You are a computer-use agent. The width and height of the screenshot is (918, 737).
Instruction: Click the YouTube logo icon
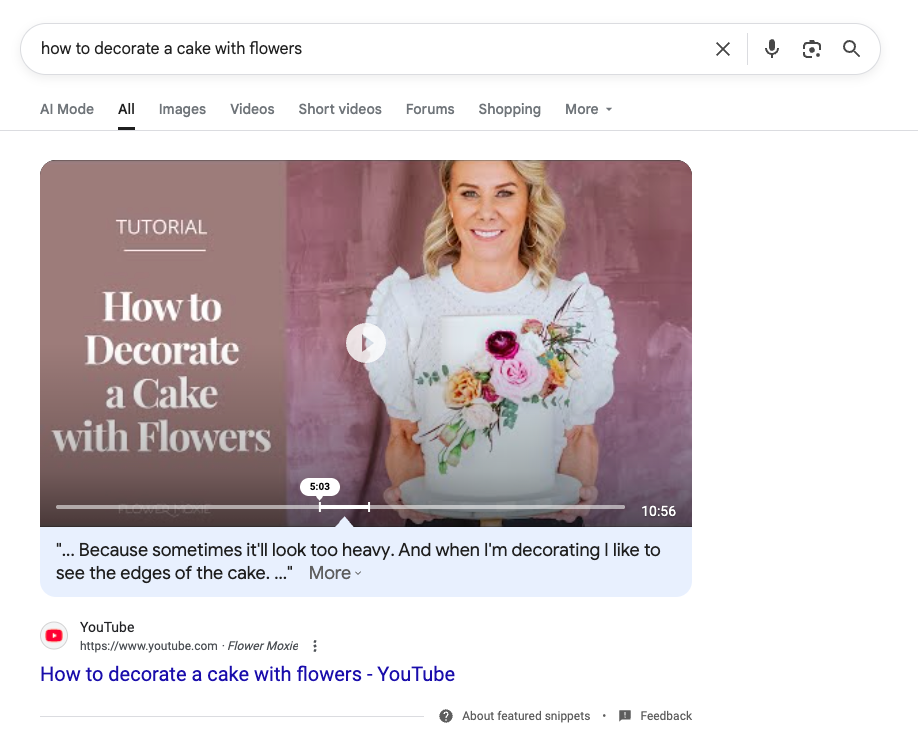pos(54,635)
